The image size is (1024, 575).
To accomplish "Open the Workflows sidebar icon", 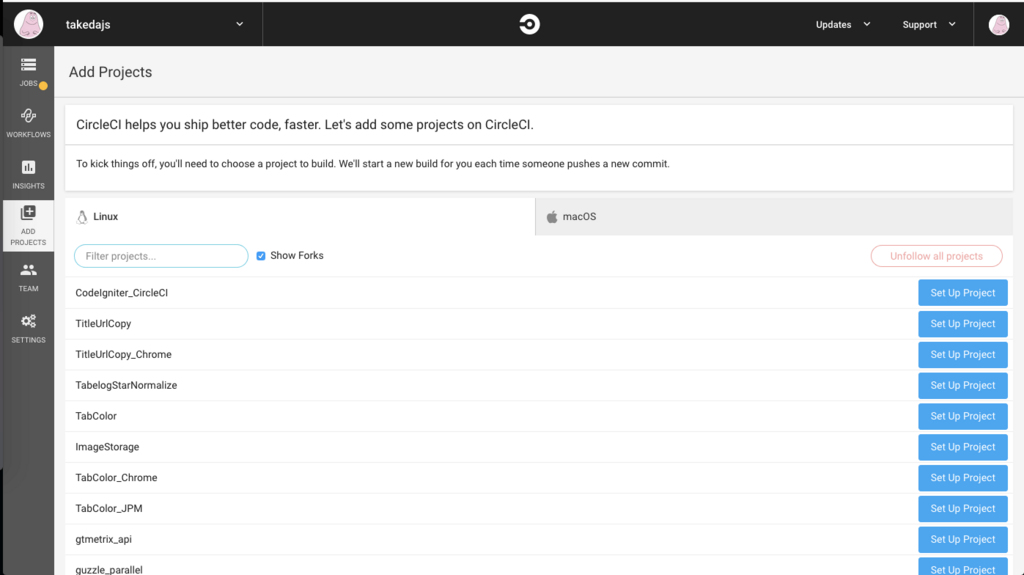I will click(28, 116).
